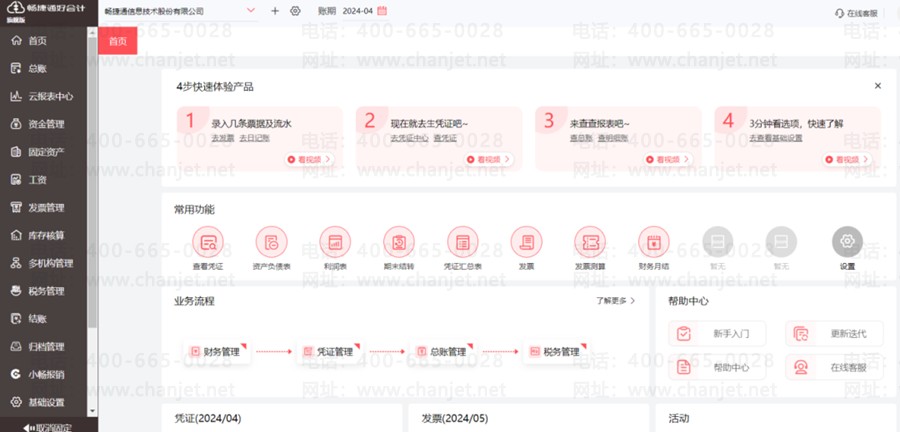Click 总账管理 in the business flow
This screenshot has height=432, width=900.
[x=443, y=352]
